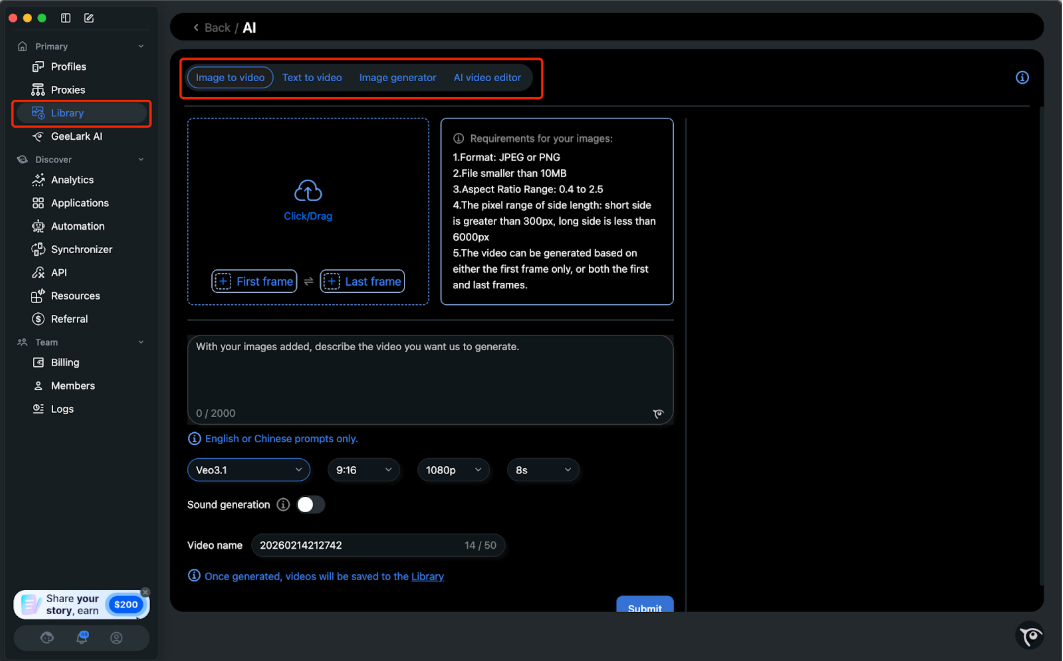Click the GeeLark AI icon inside prompt box
The width and height of the screenshot is (1063, 661).
pos(658,413)
